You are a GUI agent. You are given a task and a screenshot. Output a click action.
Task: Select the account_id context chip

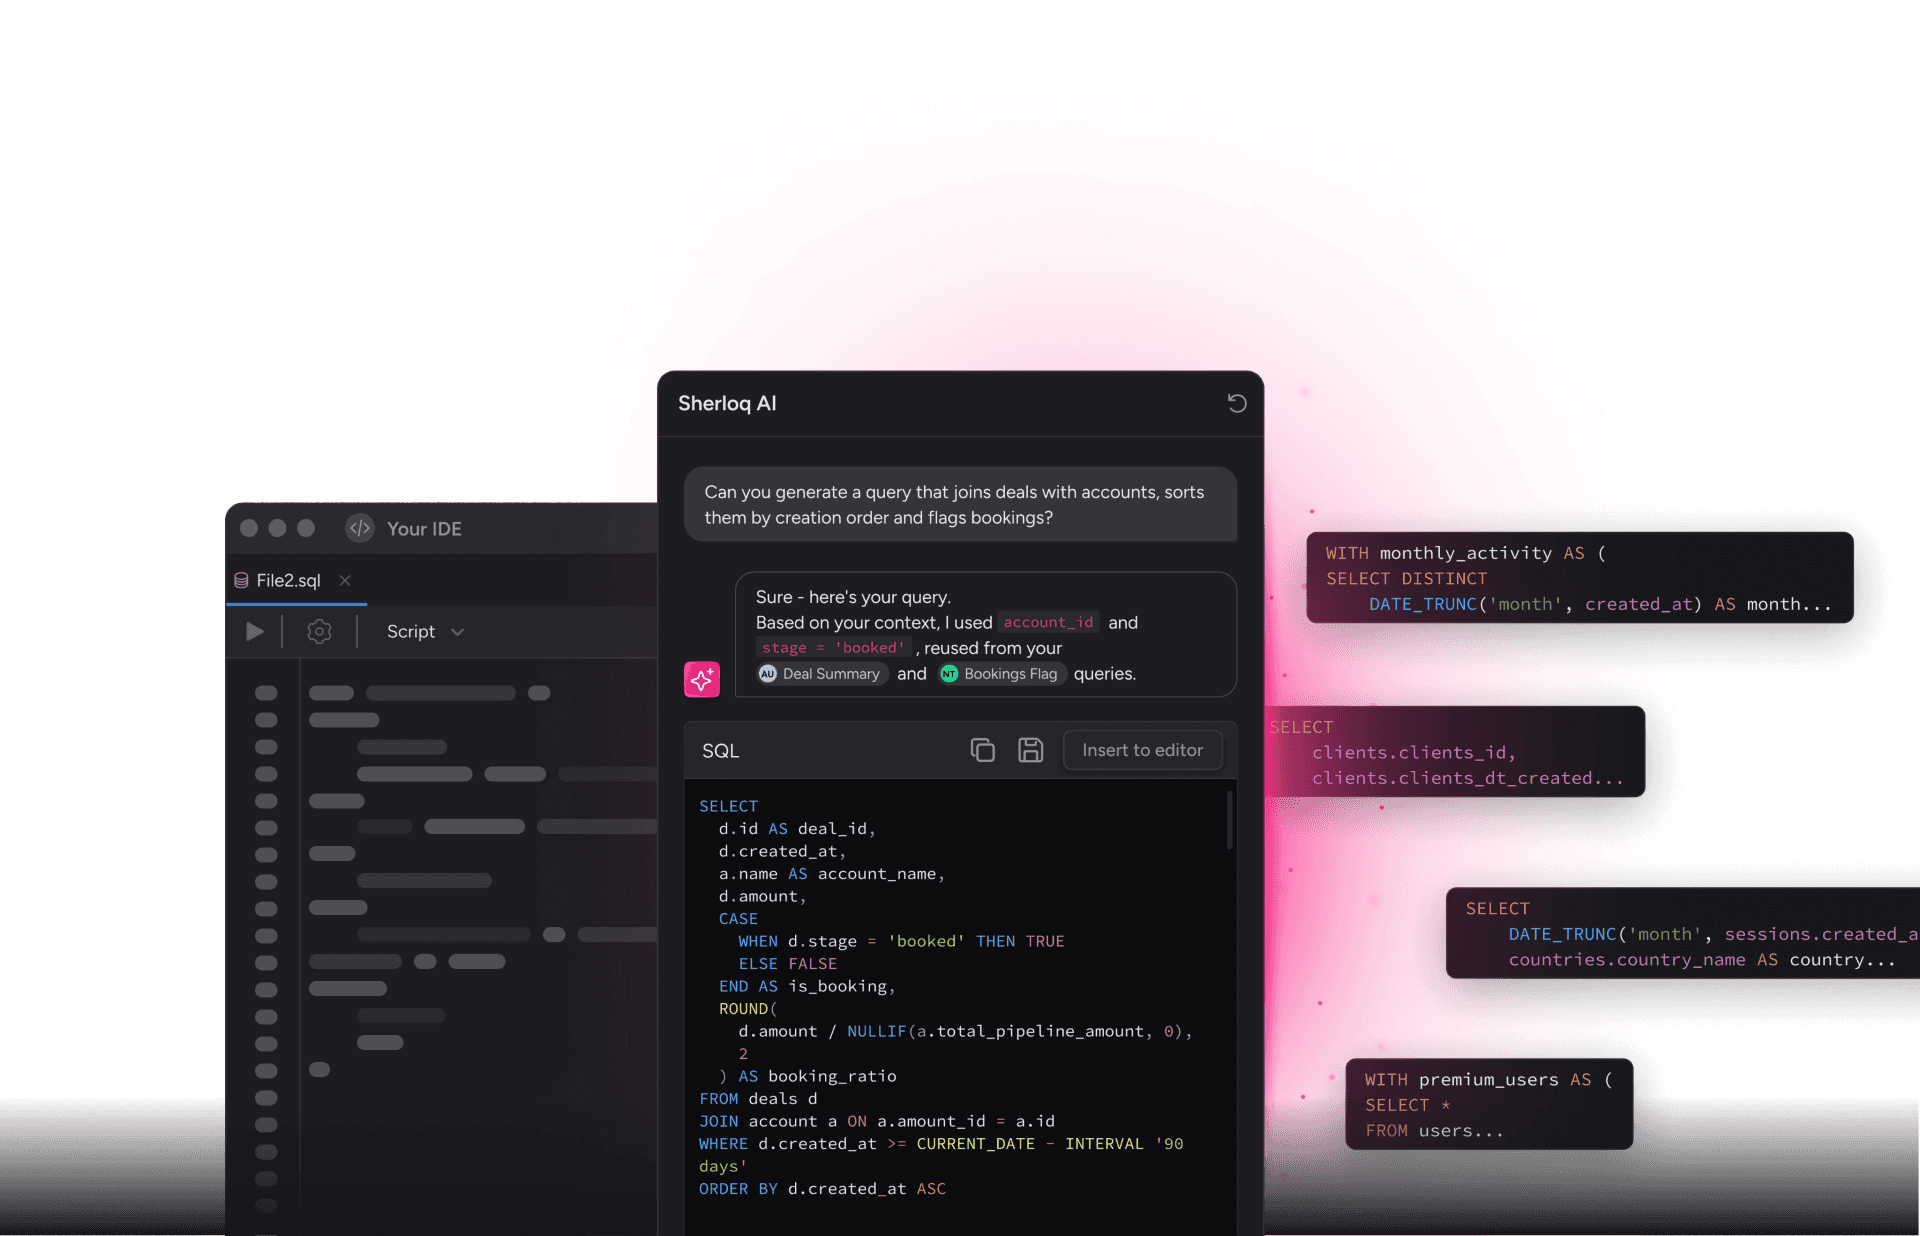1047,622
